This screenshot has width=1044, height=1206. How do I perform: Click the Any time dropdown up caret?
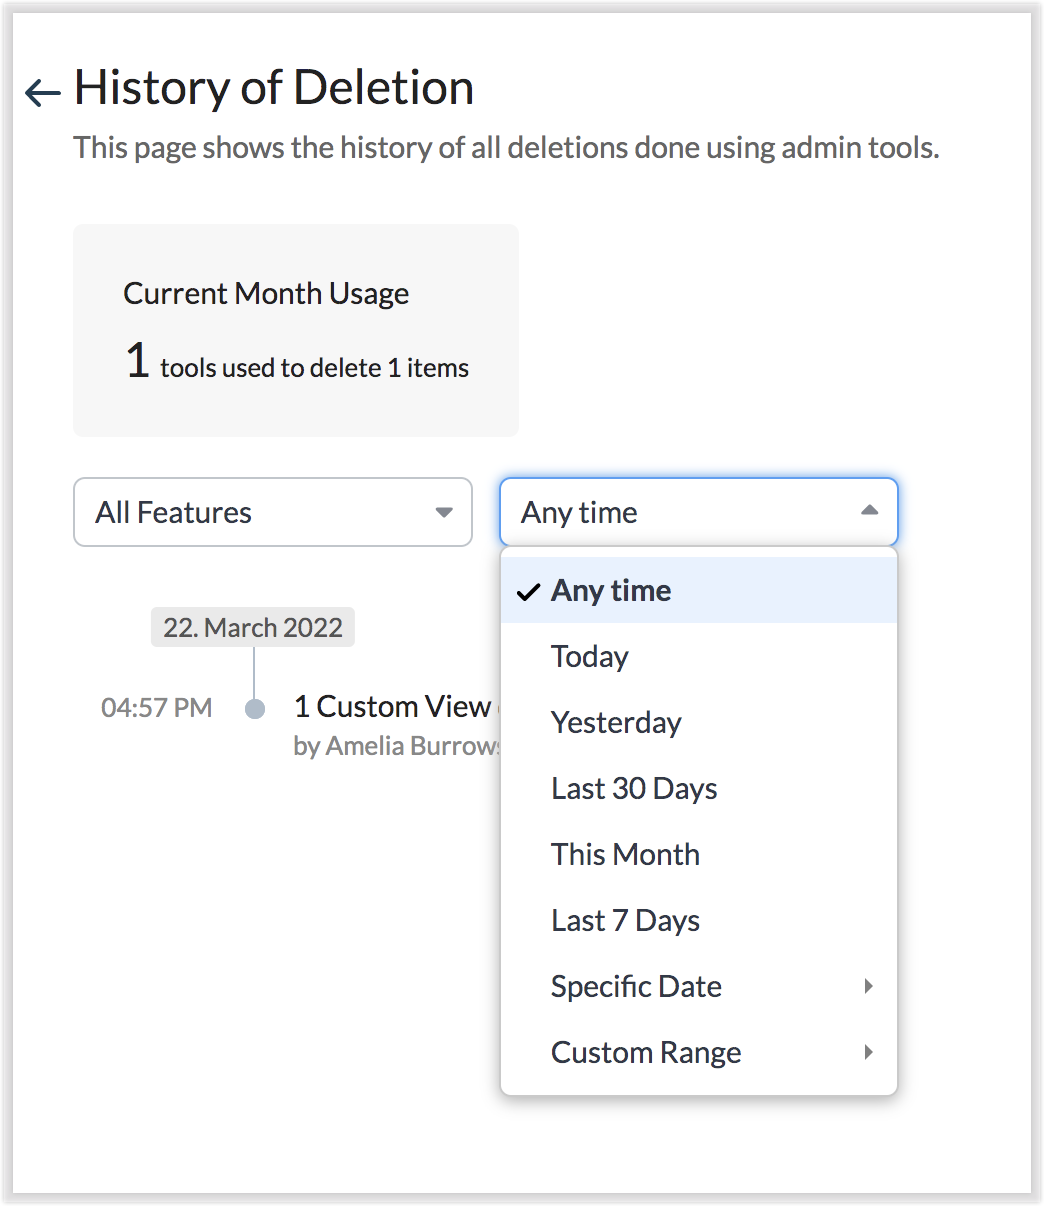tap(869, 511)
